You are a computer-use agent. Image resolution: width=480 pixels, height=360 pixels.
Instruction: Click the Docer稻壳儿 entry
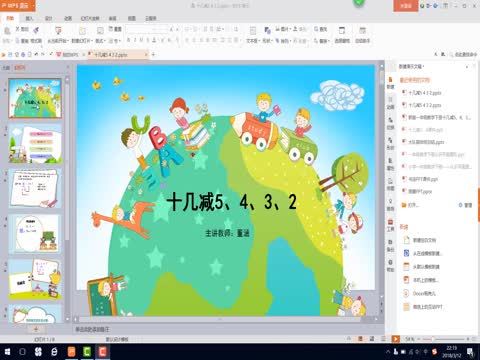click(x=420, y=293)
